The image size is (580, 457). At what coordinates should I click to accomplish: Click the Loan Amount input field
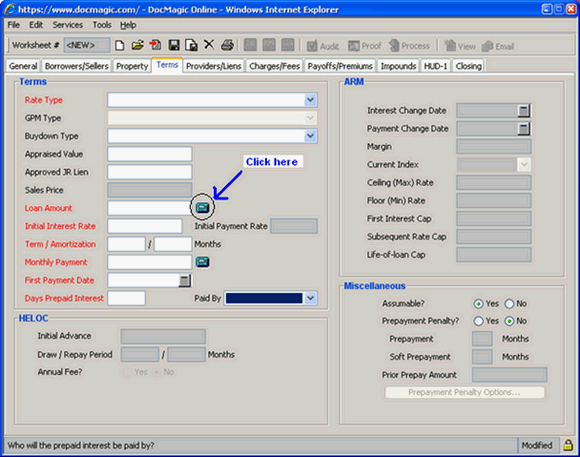(x=150, y=208)
